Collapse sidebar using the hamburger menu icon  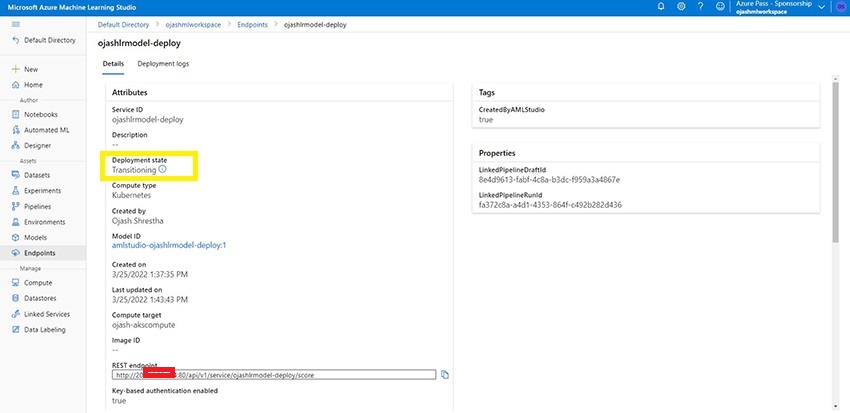pyautogui.click(x=16, y=24)
